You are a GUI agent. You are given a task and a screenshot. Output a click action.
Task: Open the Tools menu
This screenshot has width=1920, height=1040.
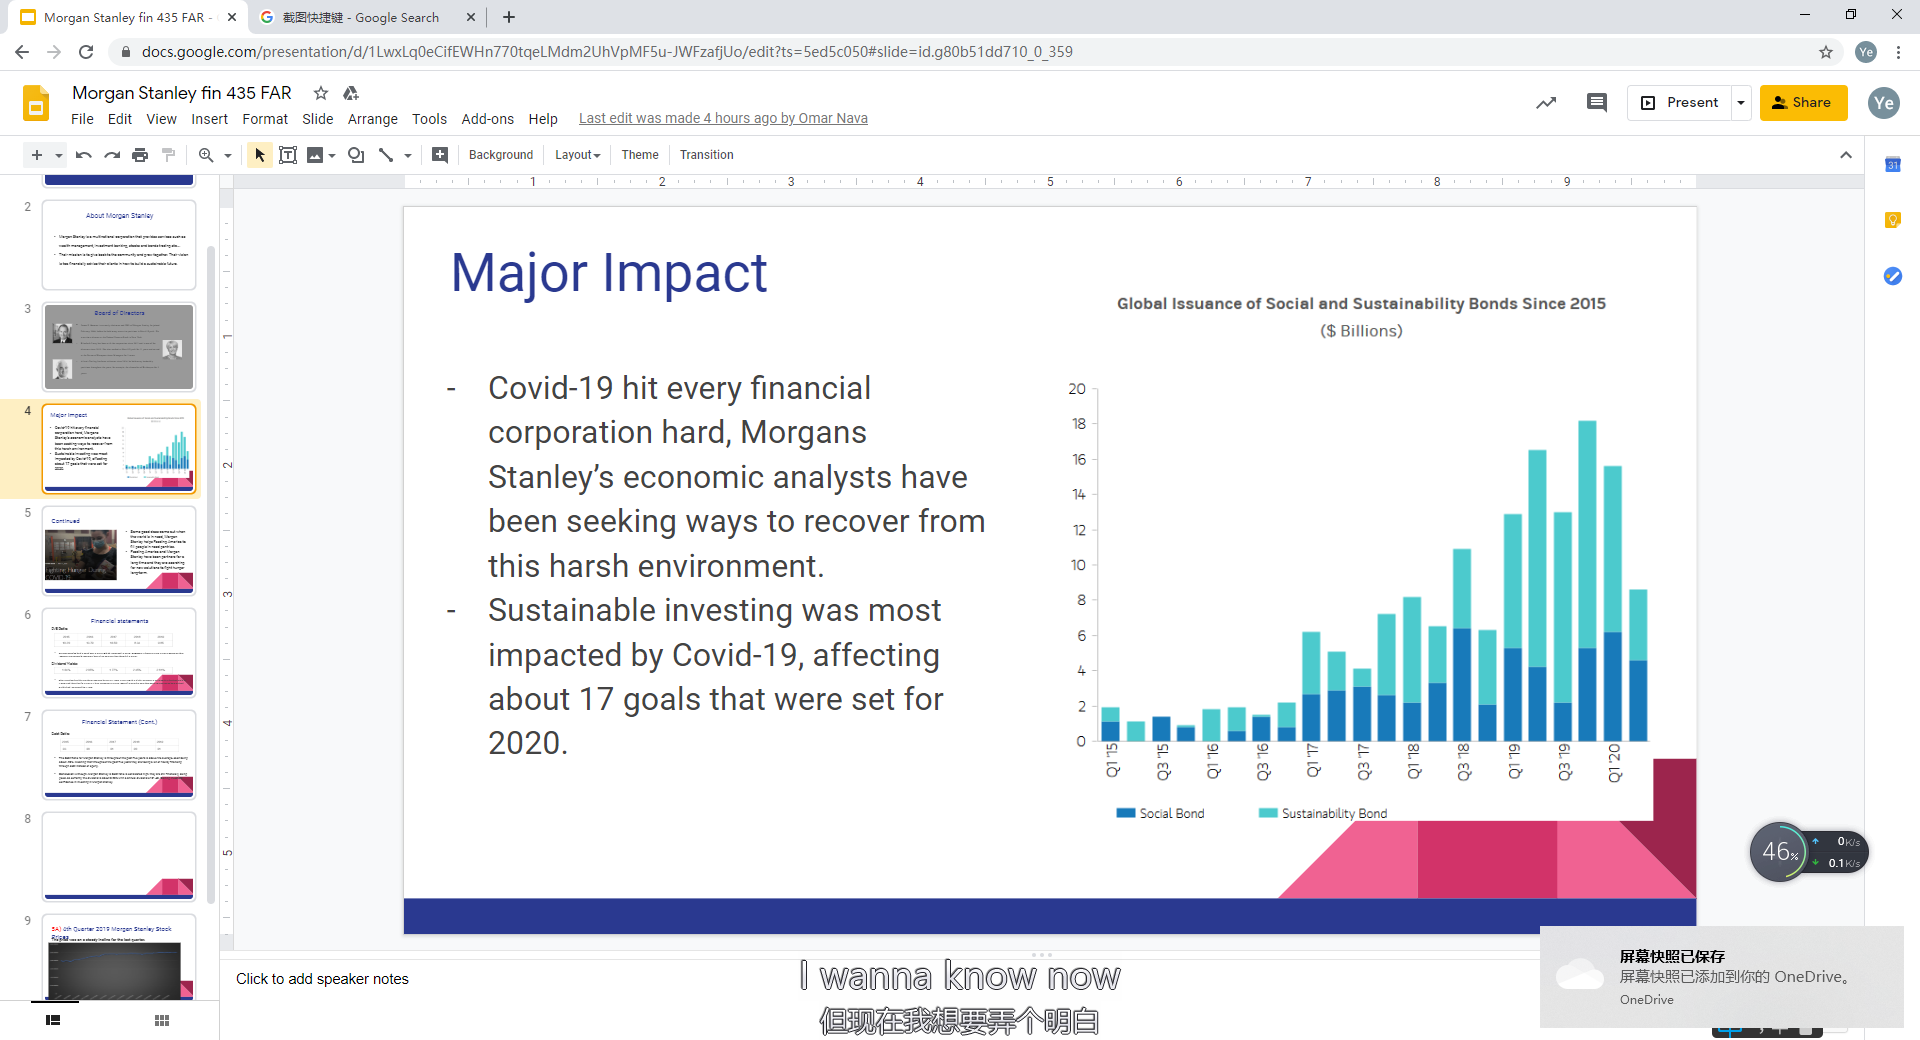pyautogui.click(x=430, y=119)
